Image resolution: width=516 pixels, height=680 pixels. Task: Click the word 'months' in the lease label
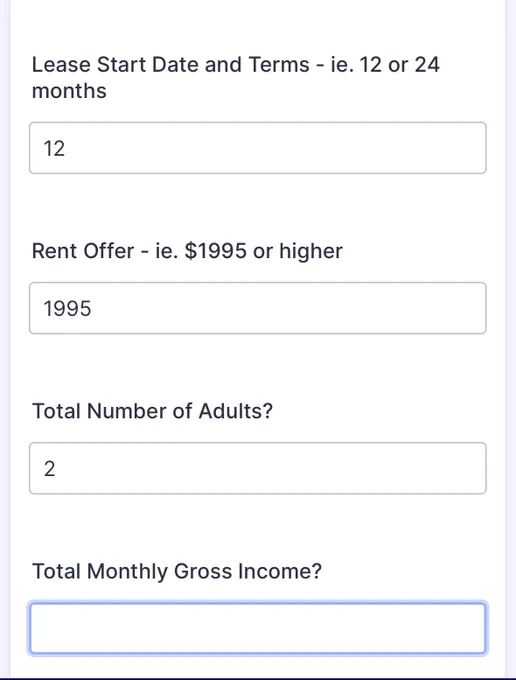click(69, 91)
